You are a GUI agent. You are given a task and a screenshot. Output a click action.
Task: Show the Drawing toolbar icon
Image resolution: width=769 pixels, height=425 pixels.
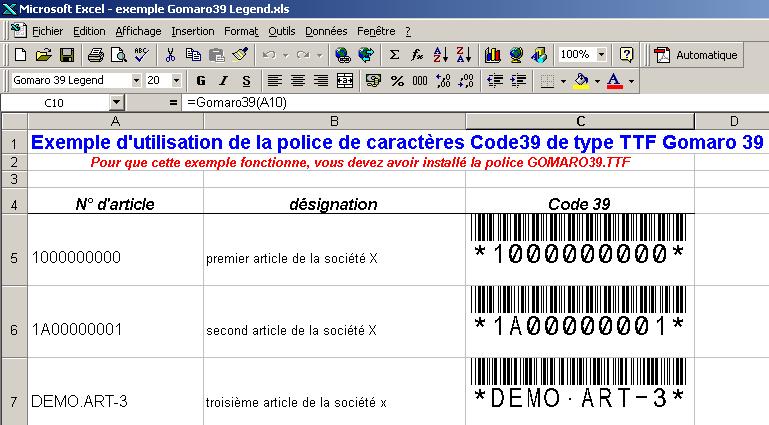click(x=539, y=55)
